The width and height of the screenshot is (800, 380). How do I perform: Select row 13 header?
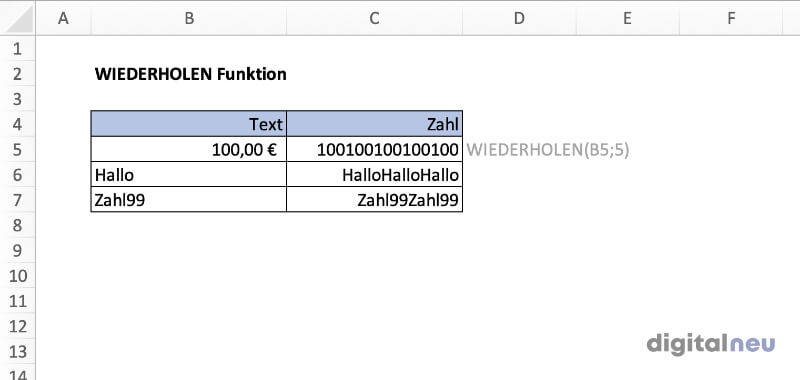(x=18, y=351)
